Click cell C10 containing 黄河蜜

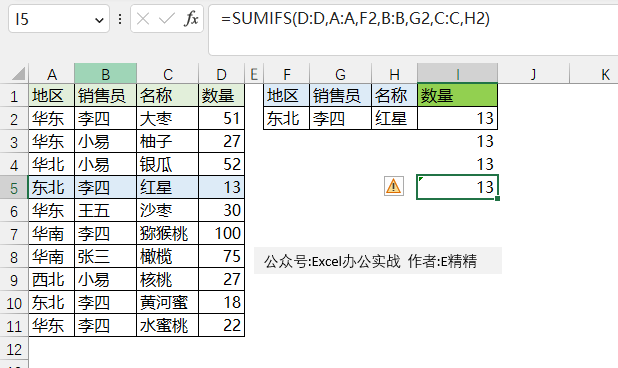tap(168, 303)
